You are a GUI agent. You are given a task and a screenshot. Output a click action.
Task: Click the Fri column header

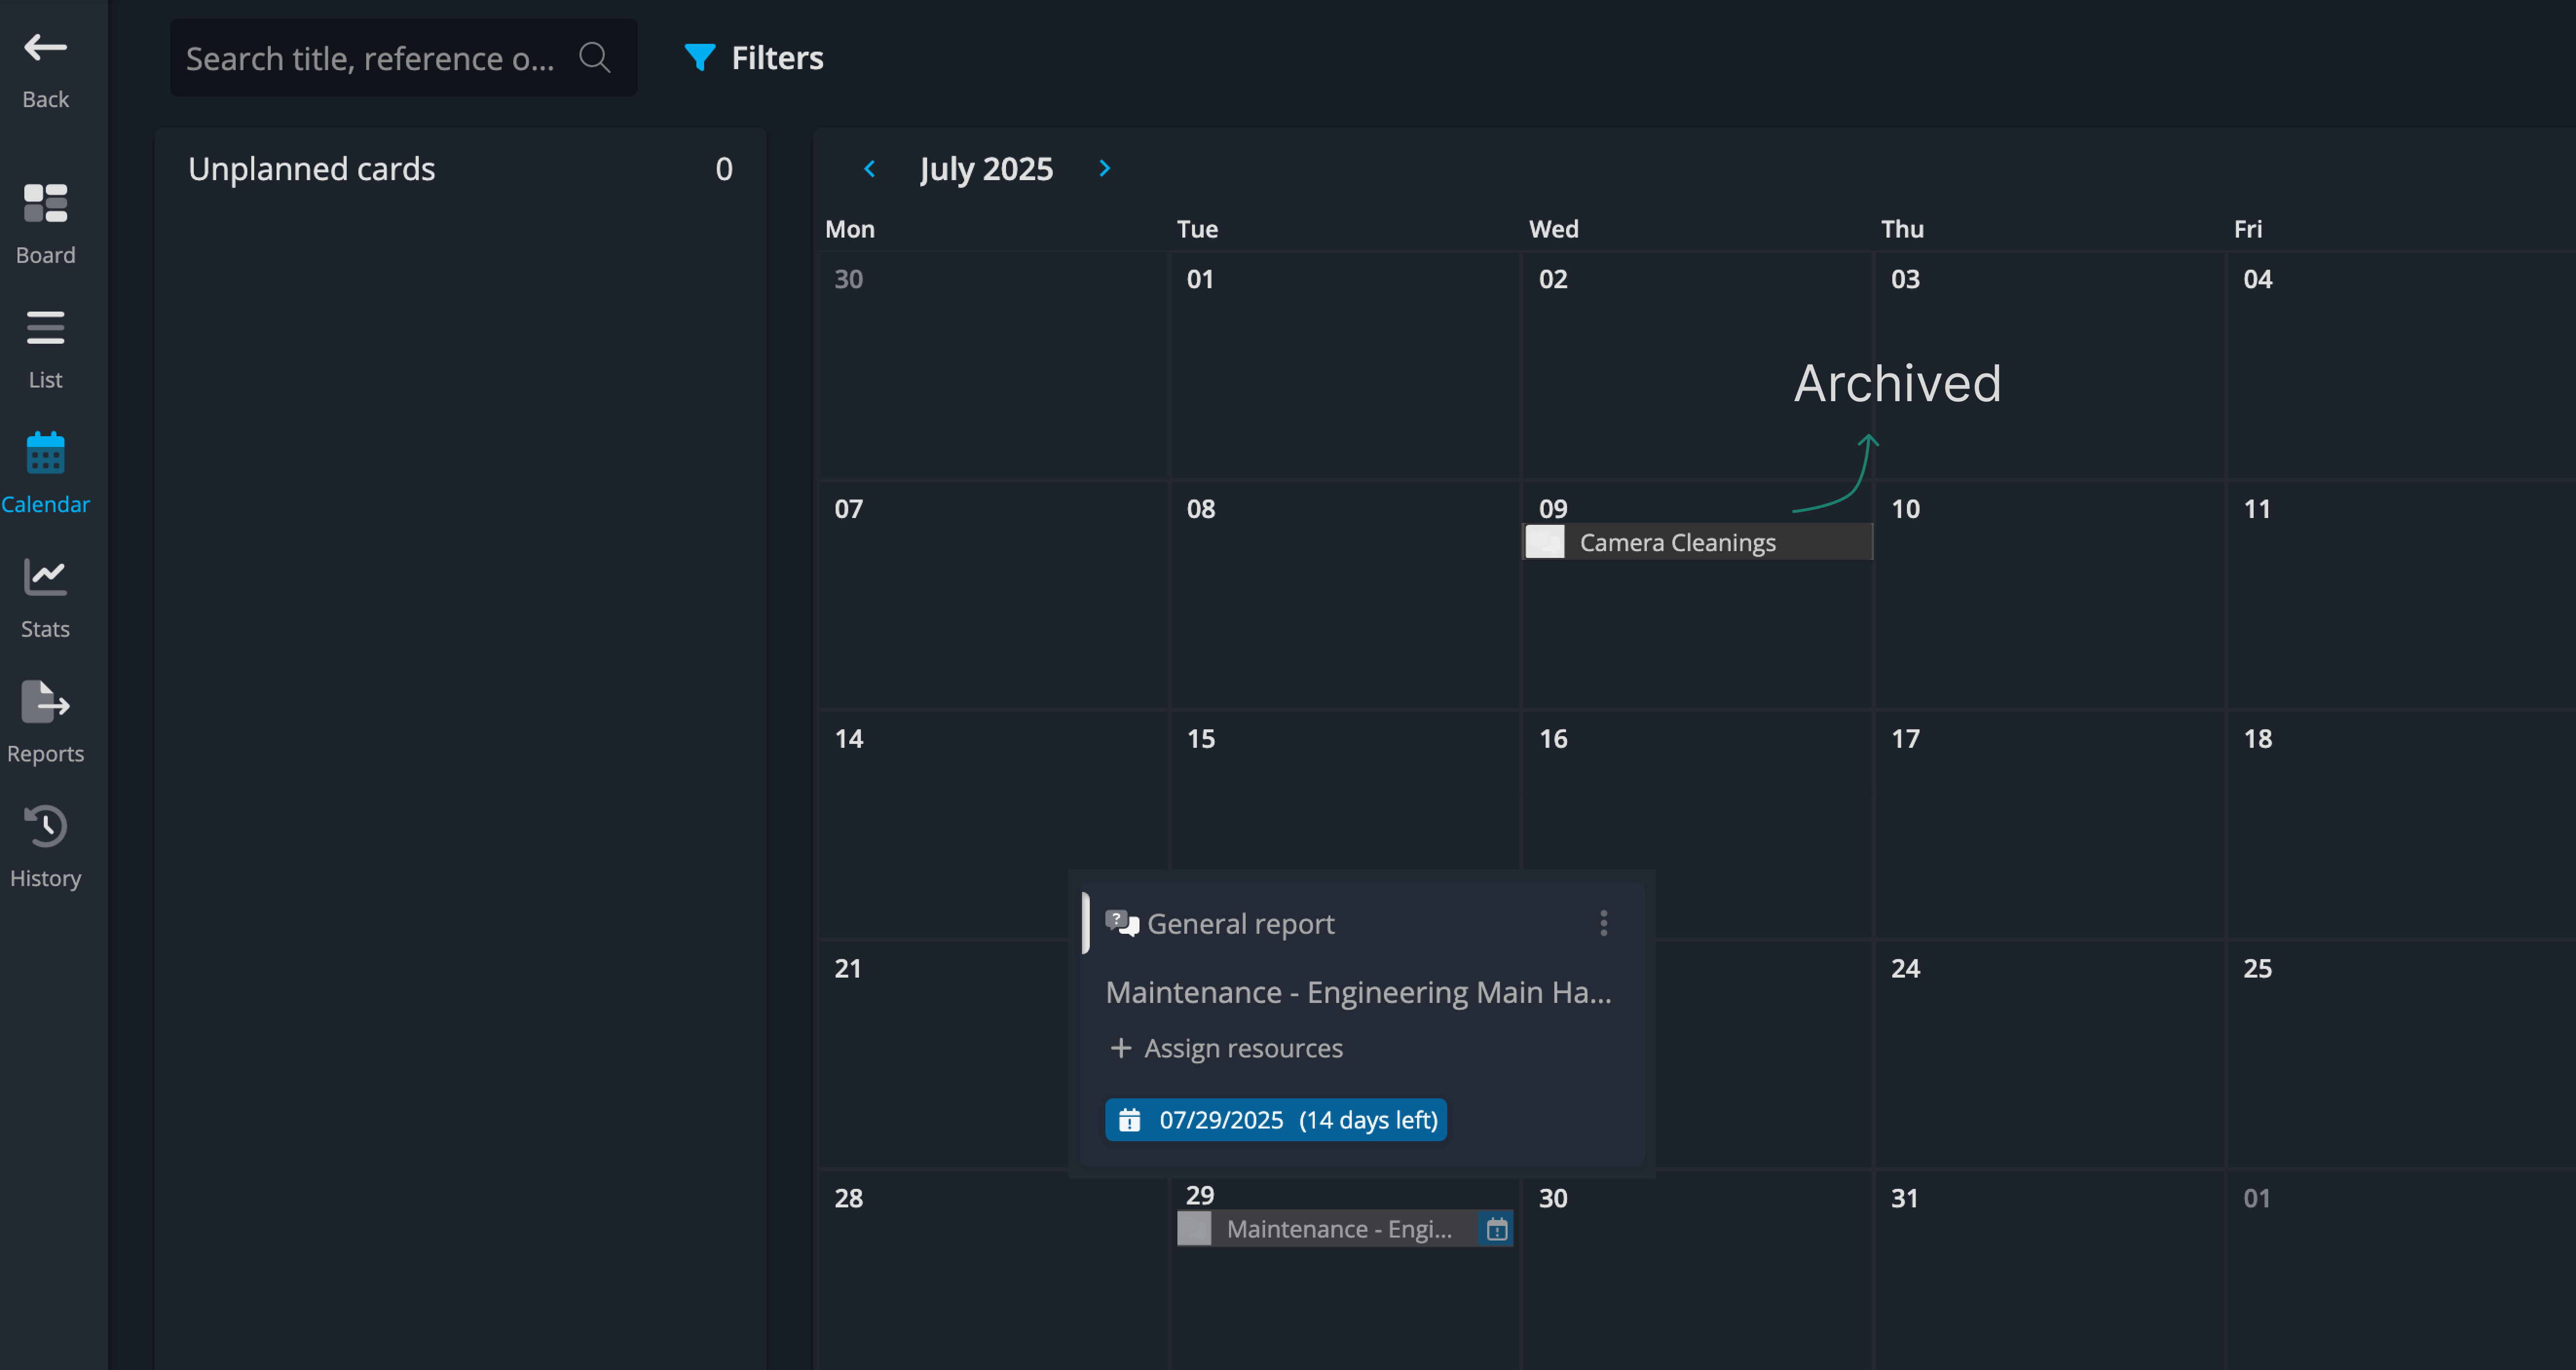2247,229
